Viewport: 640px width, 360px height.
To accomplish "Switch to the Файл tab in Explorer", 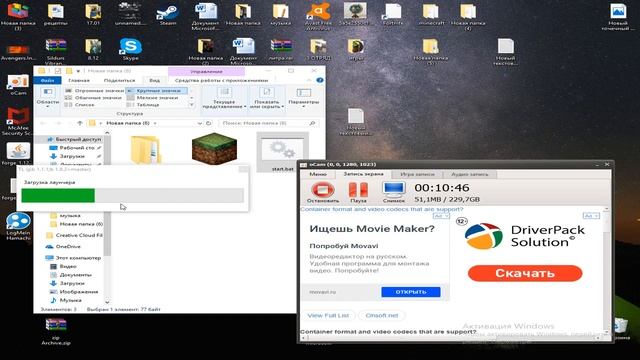I will coord(48,80).
